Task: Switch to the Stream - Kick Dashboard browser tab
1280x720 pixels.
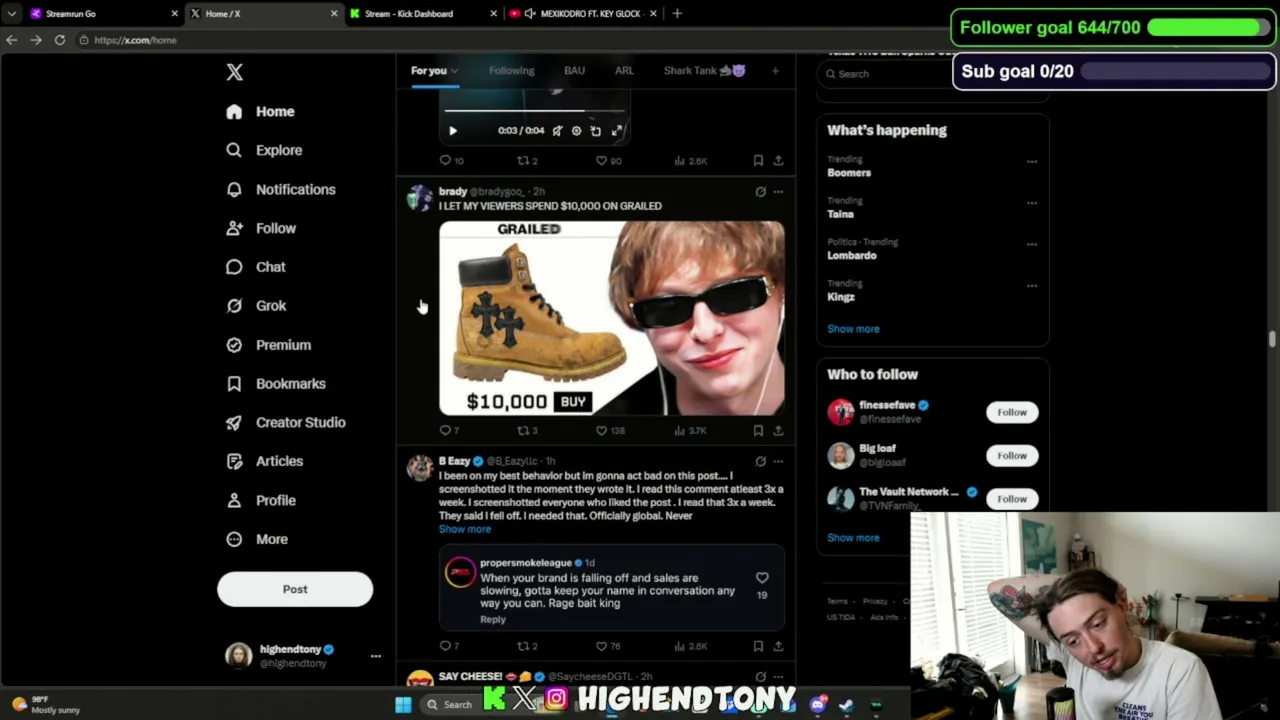Action: pos(422,14)
